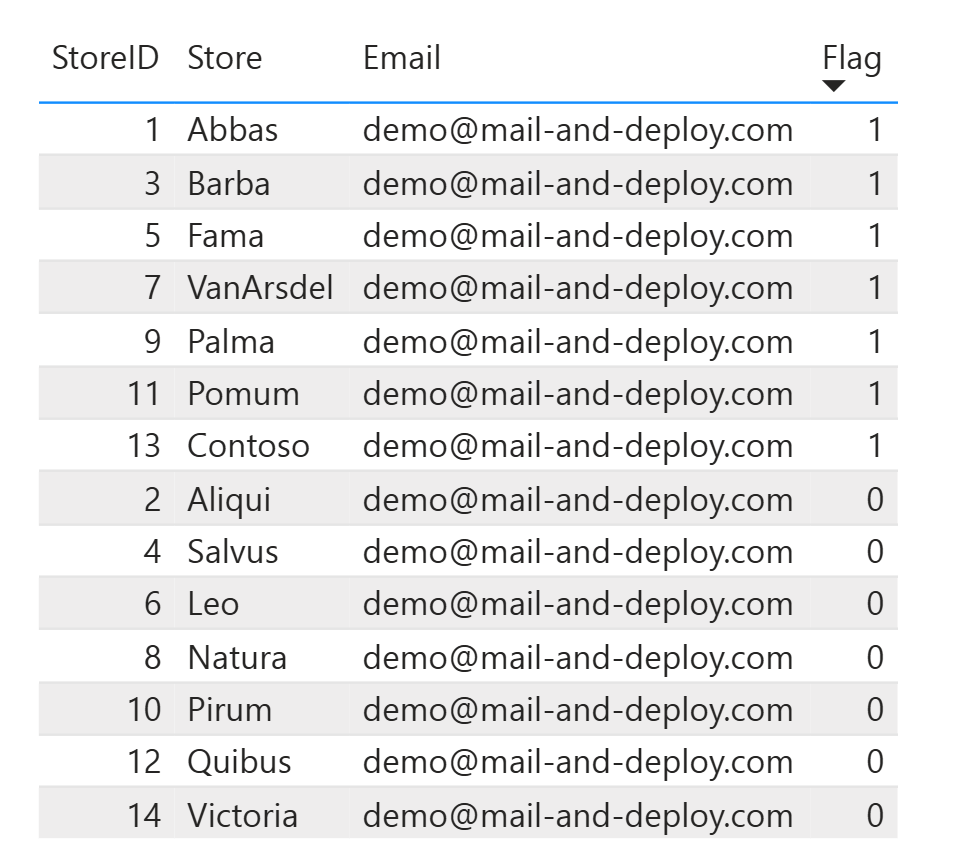The width and height of the screenshot is (959, 866).
Task: Click email address in Leo row
Action: point(577,604)
